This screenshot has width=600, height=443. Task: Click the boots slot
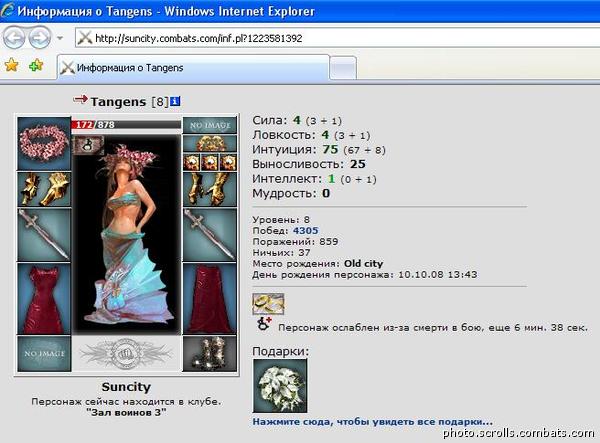[x=210, y=354]
